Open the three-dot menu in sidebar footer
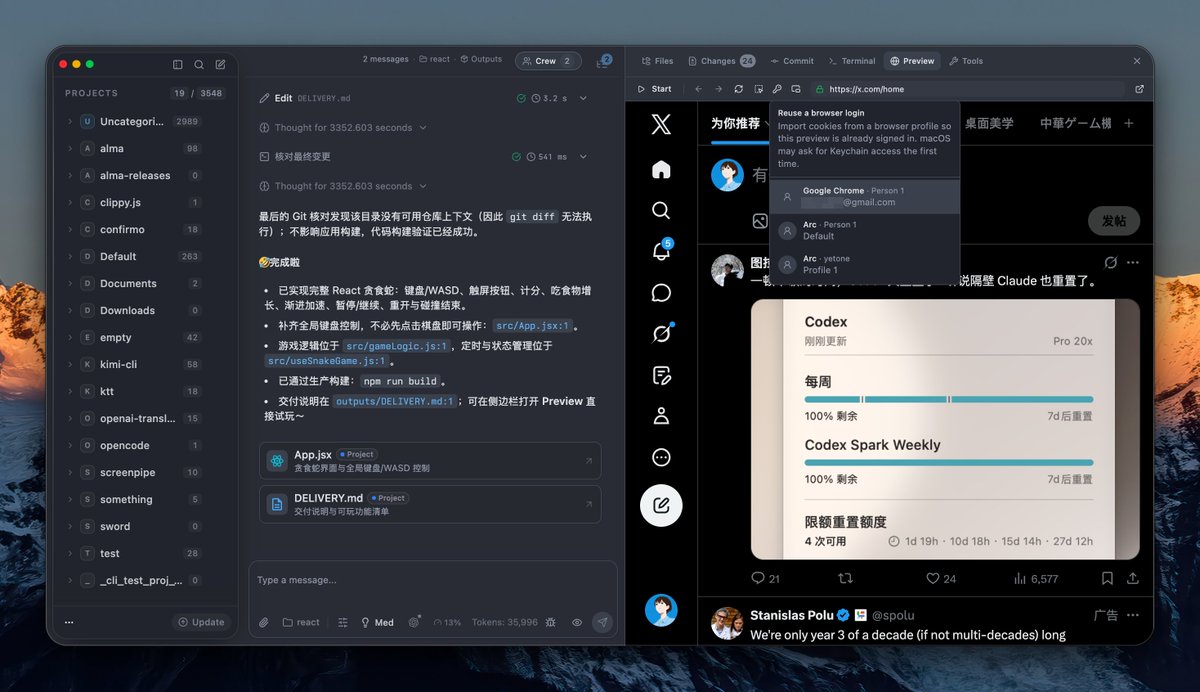Image resolution: width=1200 pixels, height=692 pixels. [x=69, y=622]
